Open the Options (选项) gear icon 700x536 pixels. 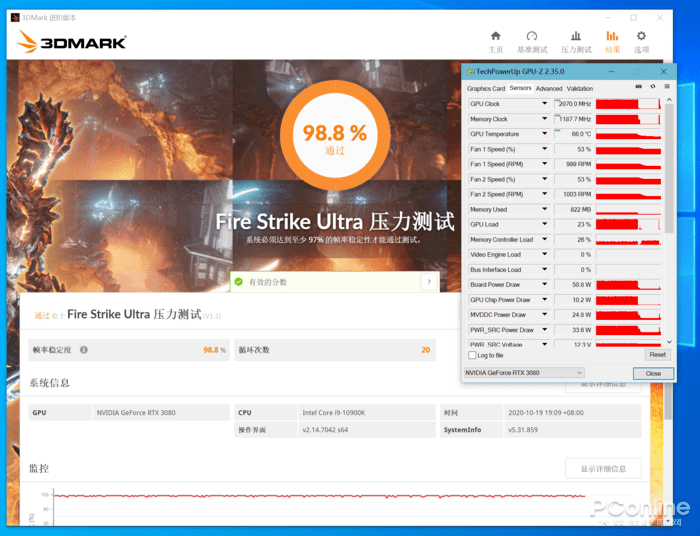[x=641, y=36]
